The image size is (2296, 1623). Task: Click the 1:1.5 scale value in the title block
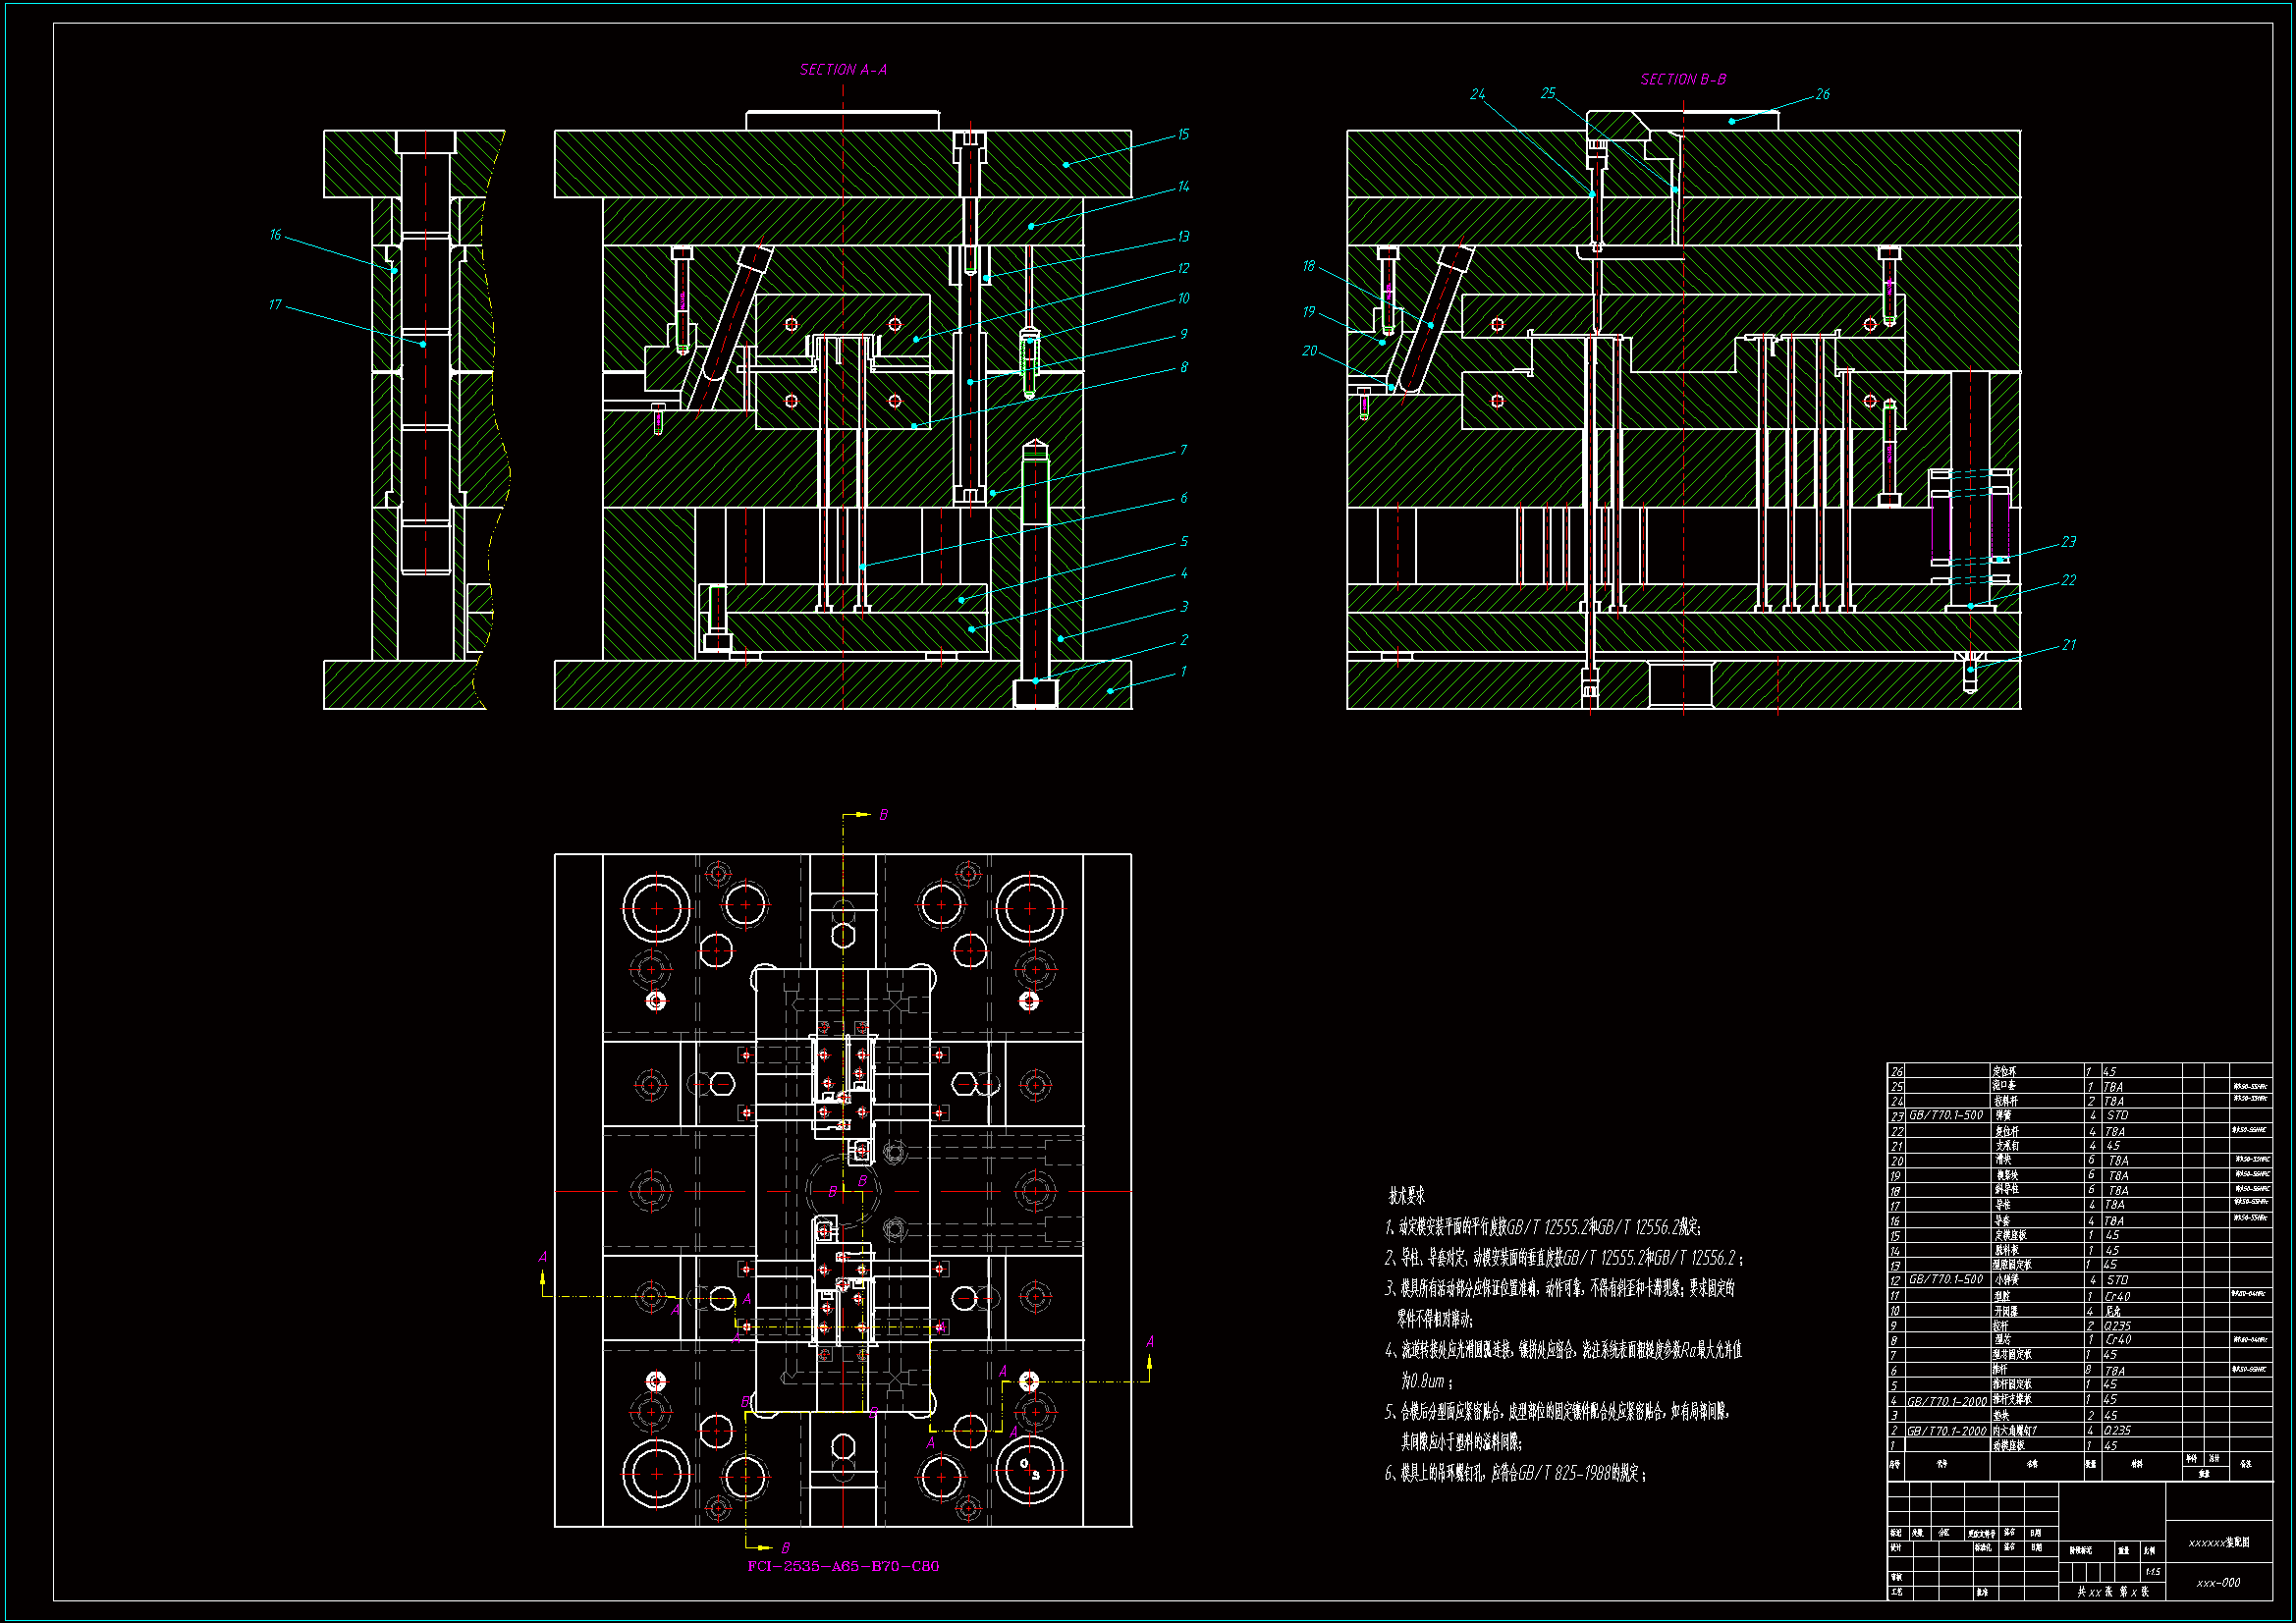(x=2152, y=1572)
